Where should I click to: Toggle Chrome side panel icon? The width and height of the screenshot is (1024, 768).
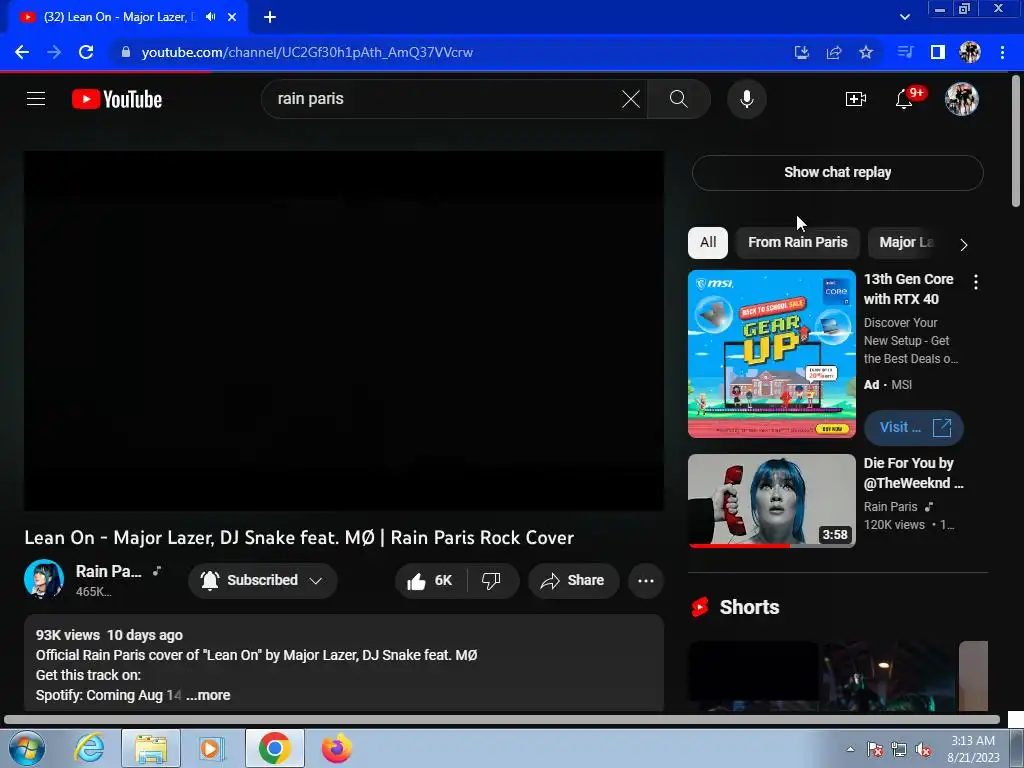point(938,52)
